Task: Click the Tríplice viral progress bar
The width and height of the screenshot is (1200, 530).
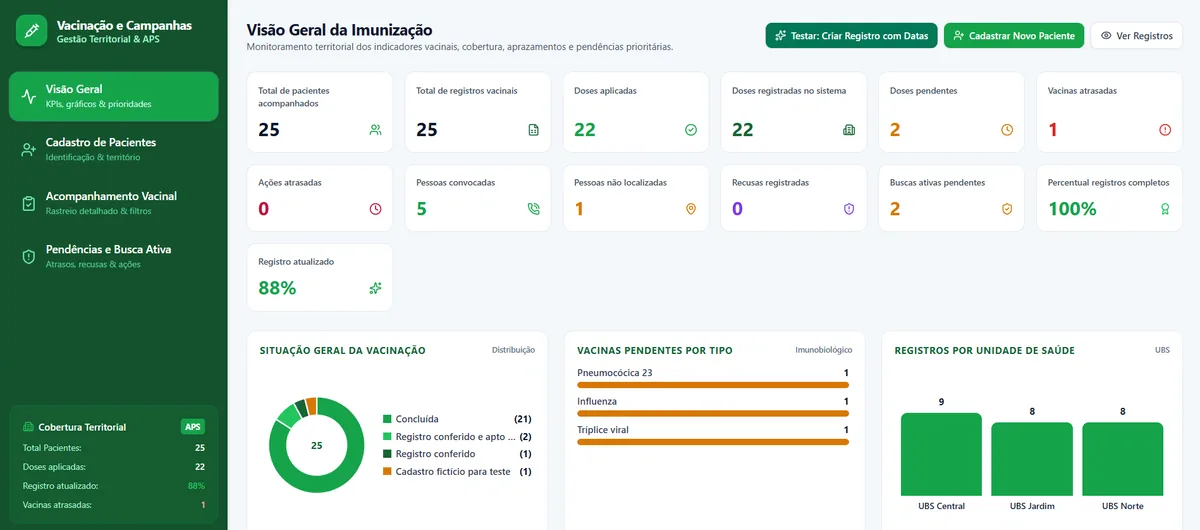Action: pos(713,441)
